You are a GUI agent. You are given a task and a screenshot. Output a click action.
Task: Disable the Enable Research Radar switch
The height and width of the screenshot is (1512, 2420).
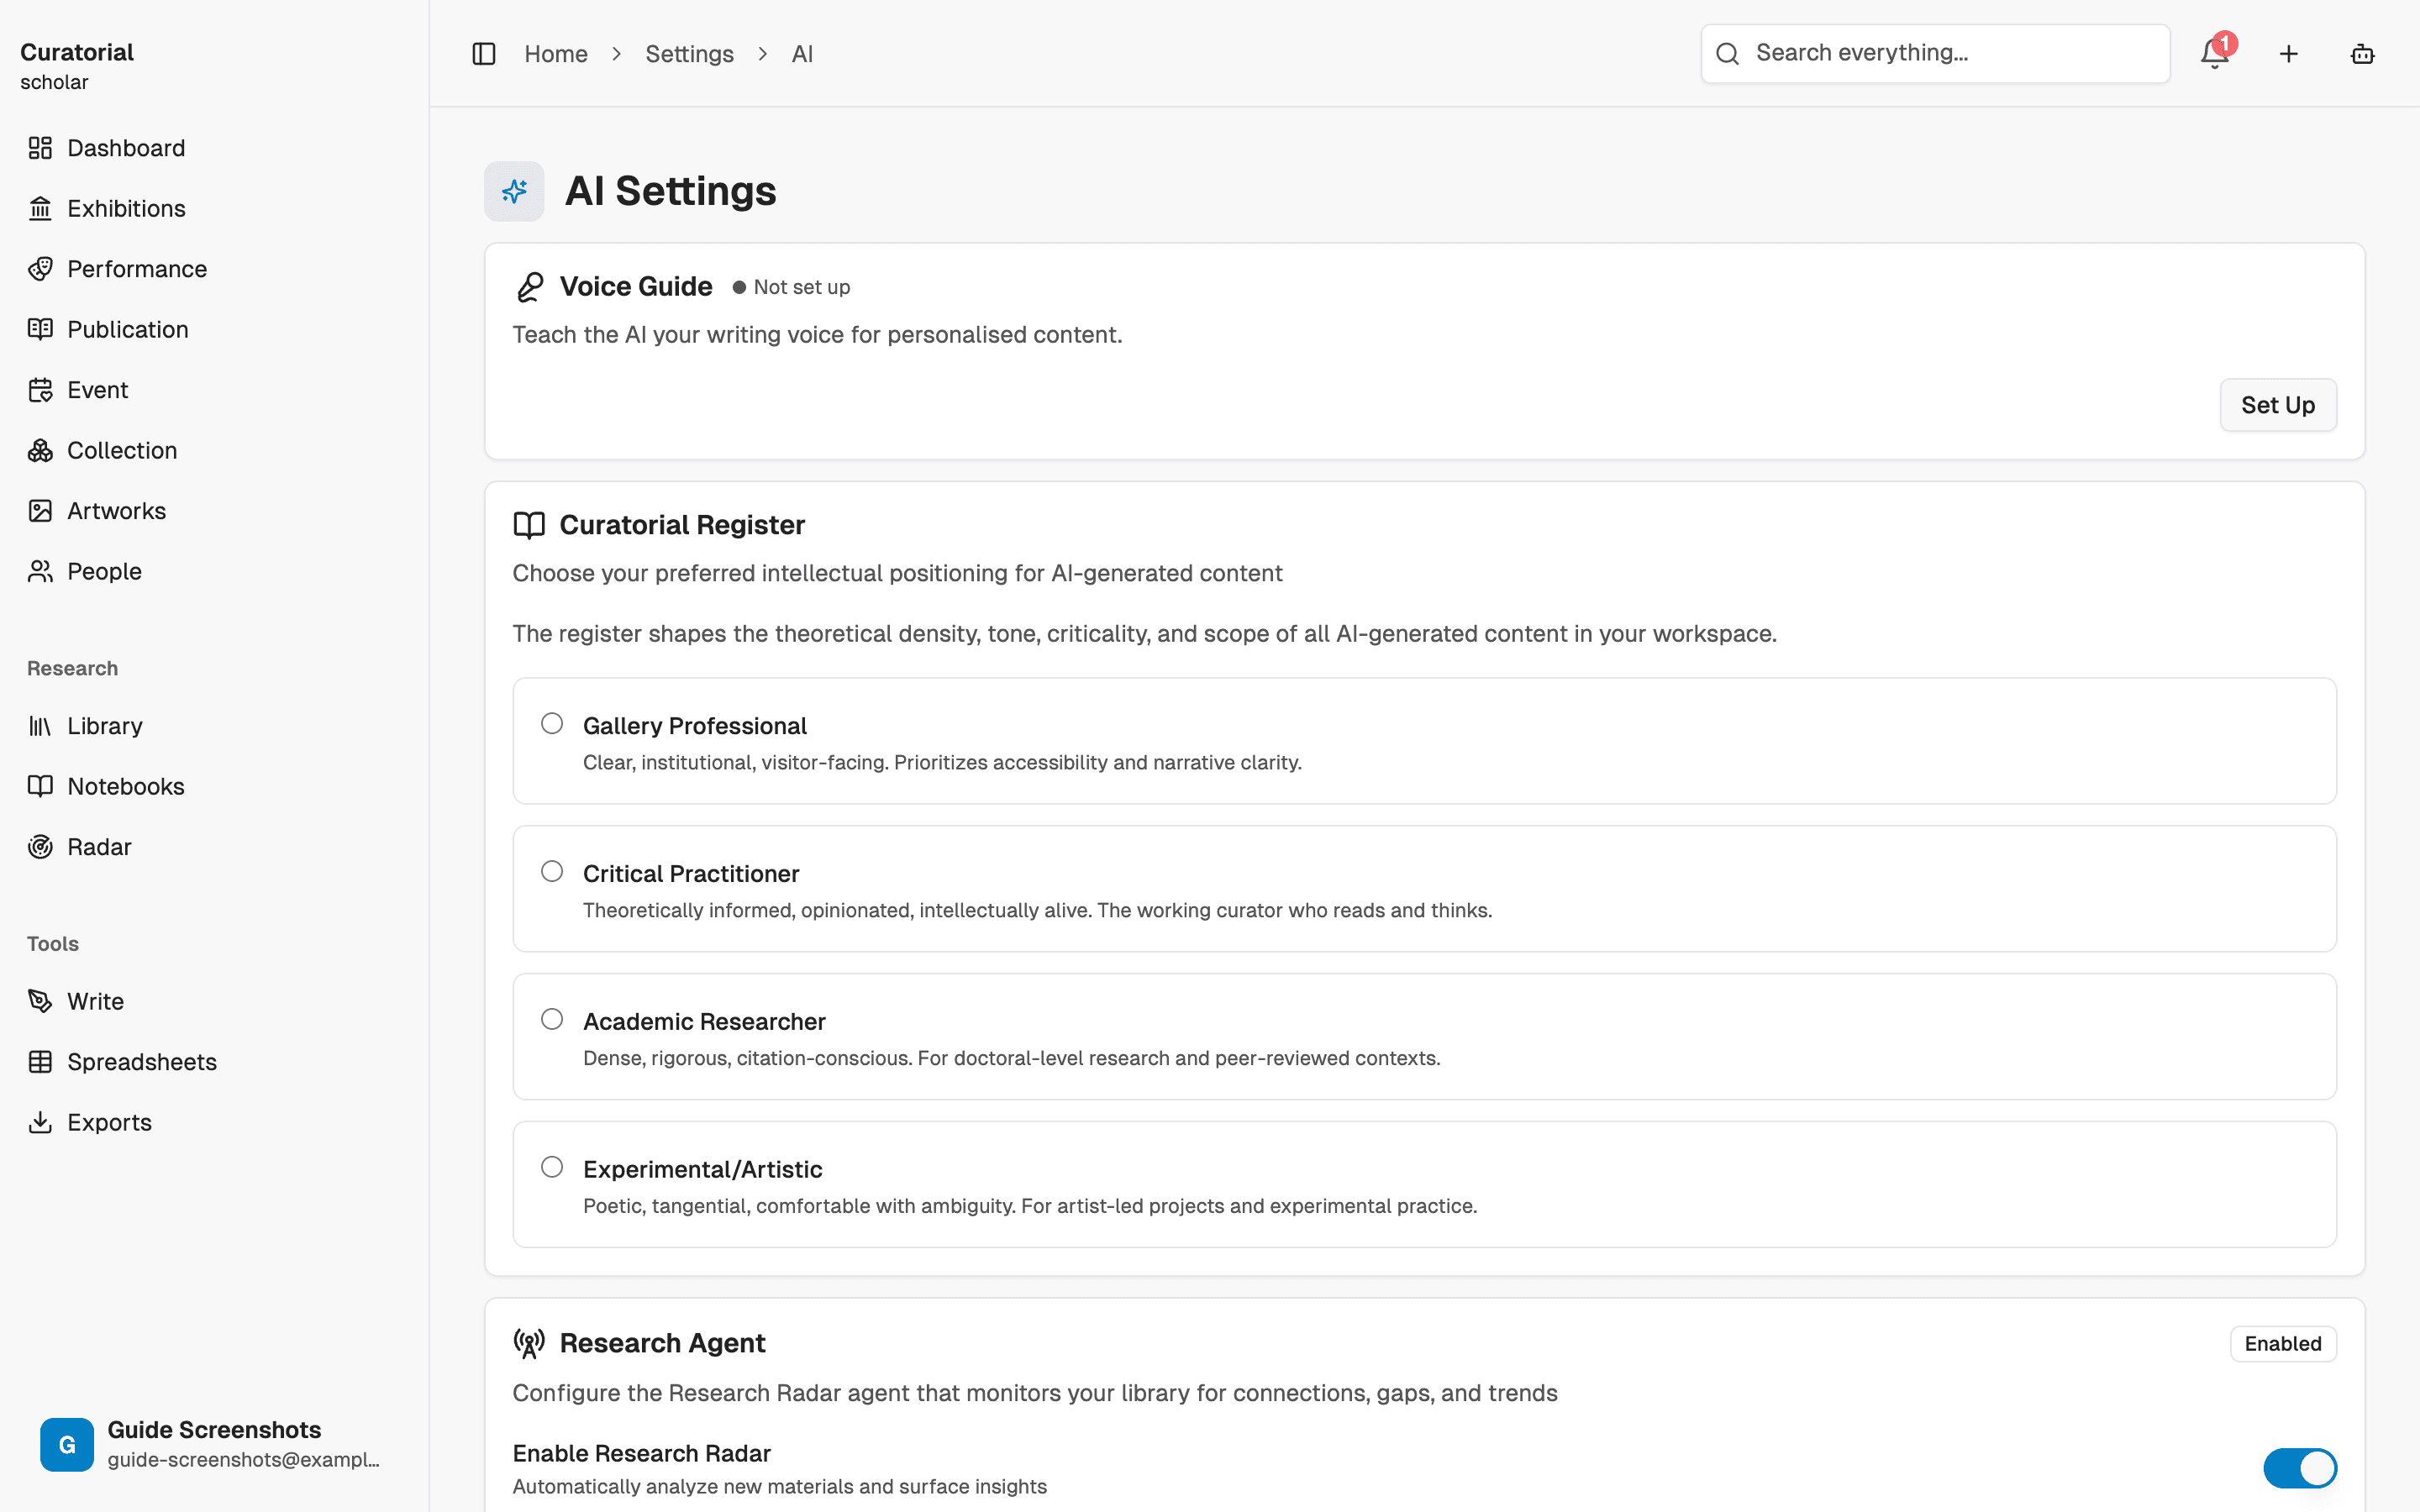(2300, 1468)
